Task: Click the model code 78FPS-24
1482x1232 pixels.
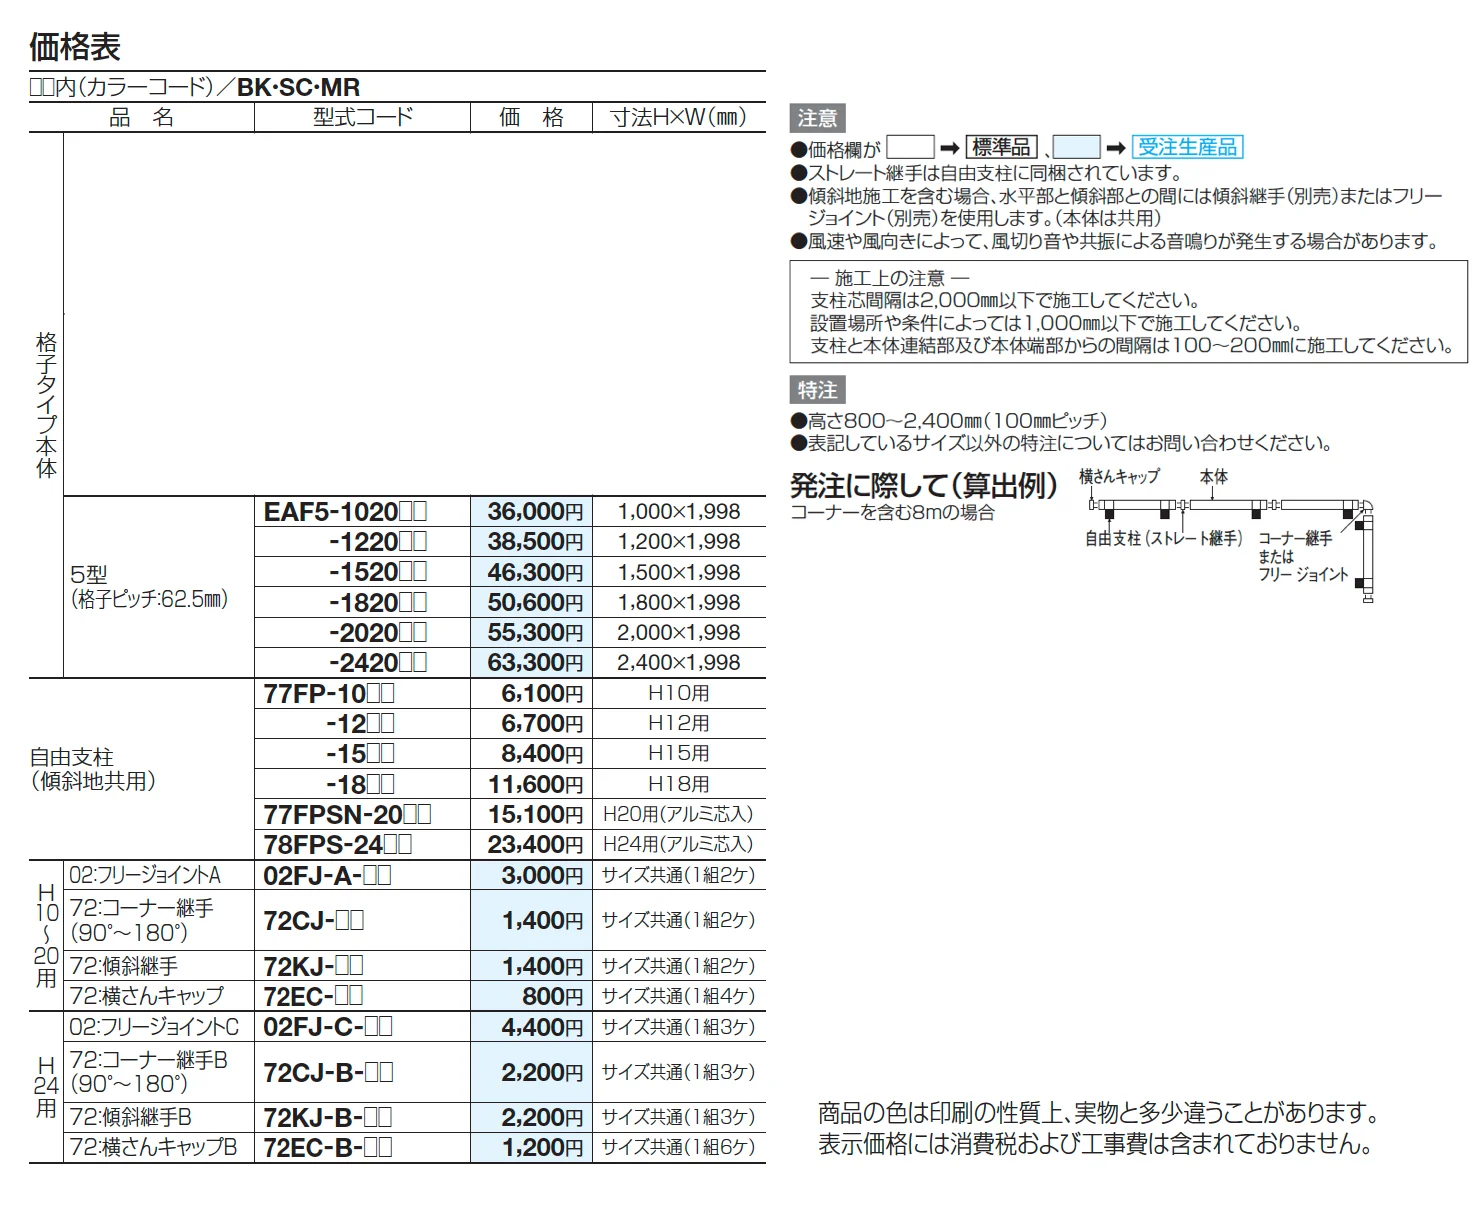Action: tap(337, 845)
